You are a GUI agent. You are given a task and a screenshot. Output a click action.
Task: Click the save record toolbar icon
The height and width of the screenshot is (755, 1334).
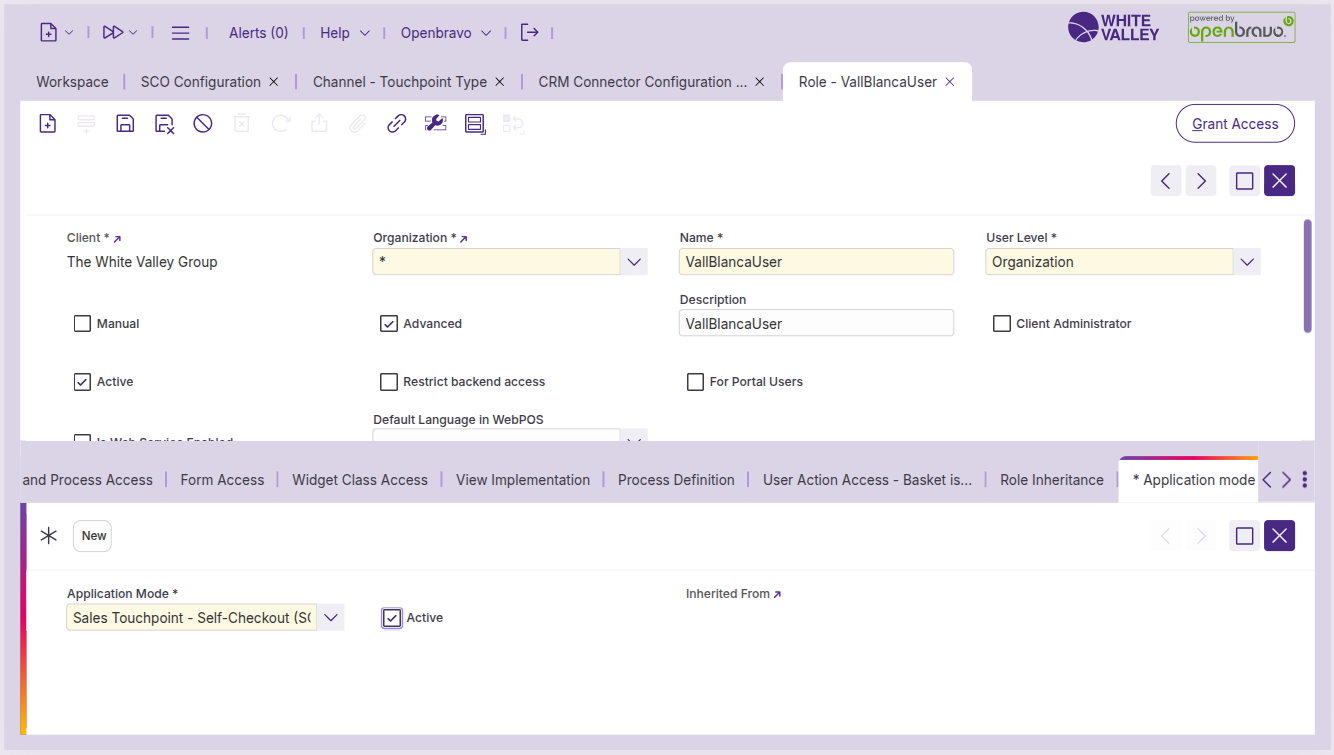(x=125, y=124)
